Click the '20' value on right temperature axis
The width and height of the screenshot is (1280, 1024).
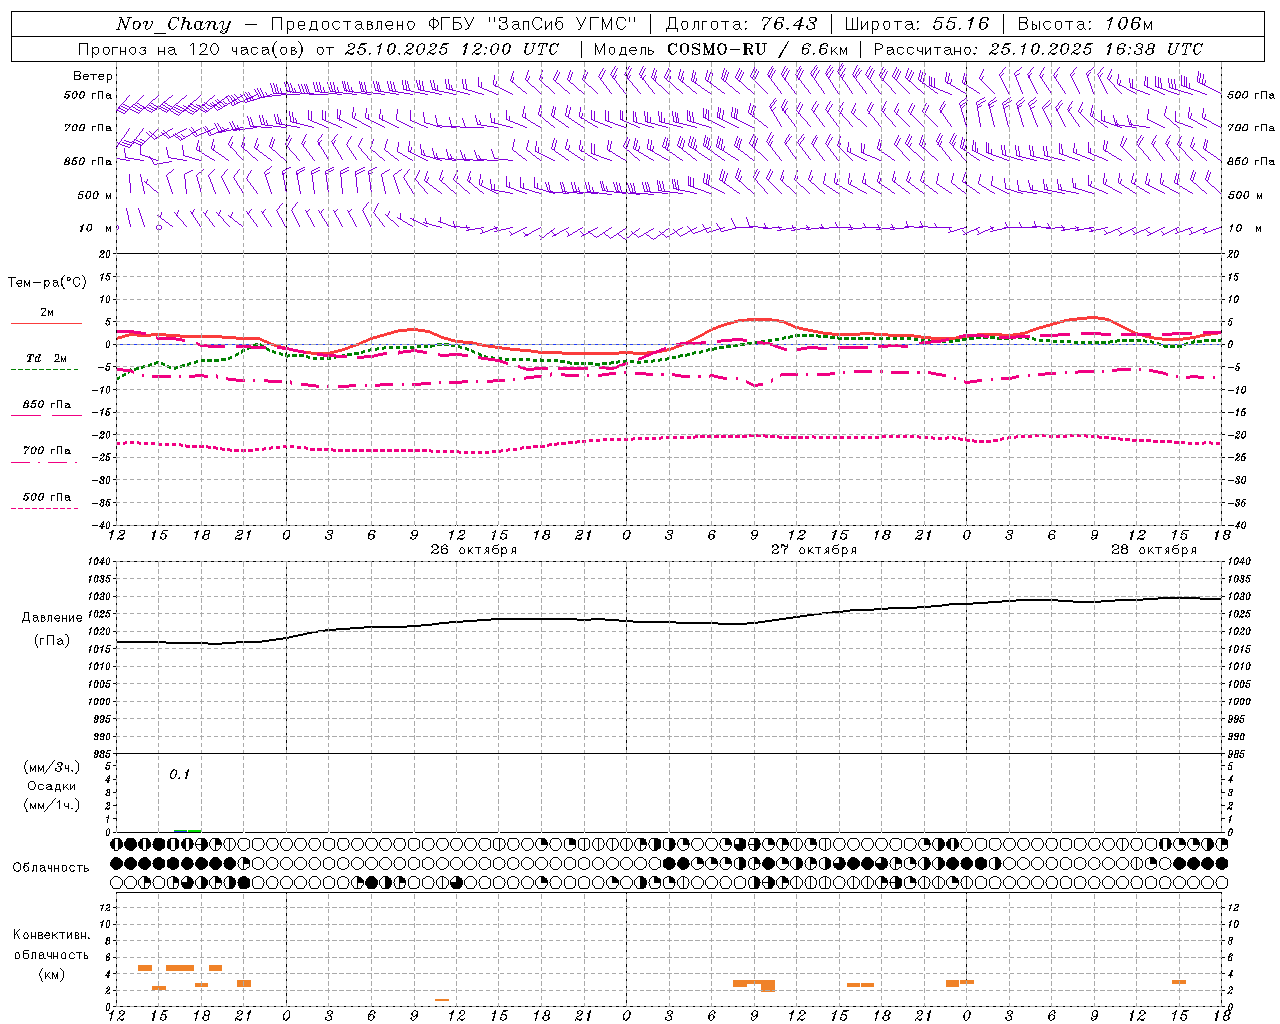[x=1235, y=255]
